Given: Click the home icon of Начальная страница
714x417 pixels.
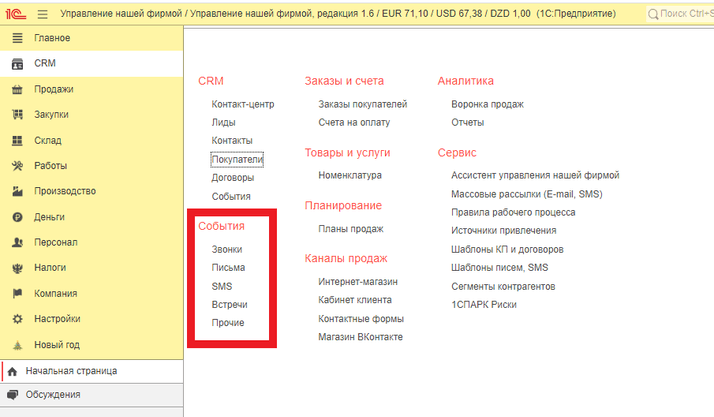Looking at the screenshot, I should [x=12, y=371].
